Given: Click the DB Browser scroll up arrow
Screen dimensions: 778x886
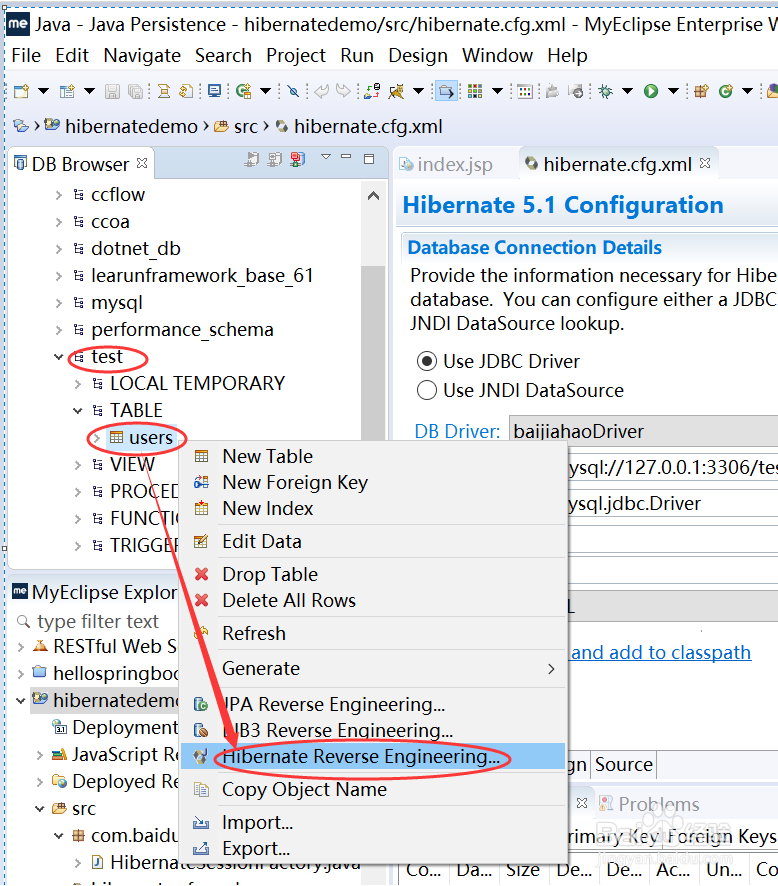Looking at the screenshot, I should coord(373,196).
